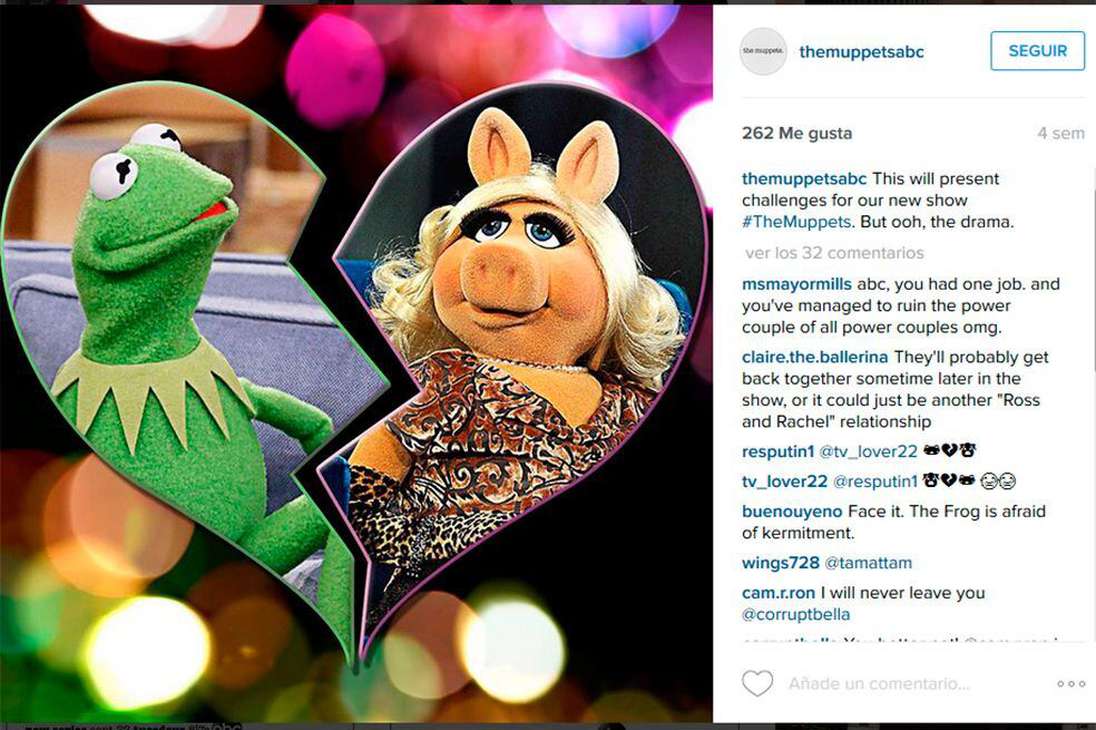The height and width of the screenshot is (730, 1096).
Task: Click the @tamattam mention
Action: coord(868,562)
